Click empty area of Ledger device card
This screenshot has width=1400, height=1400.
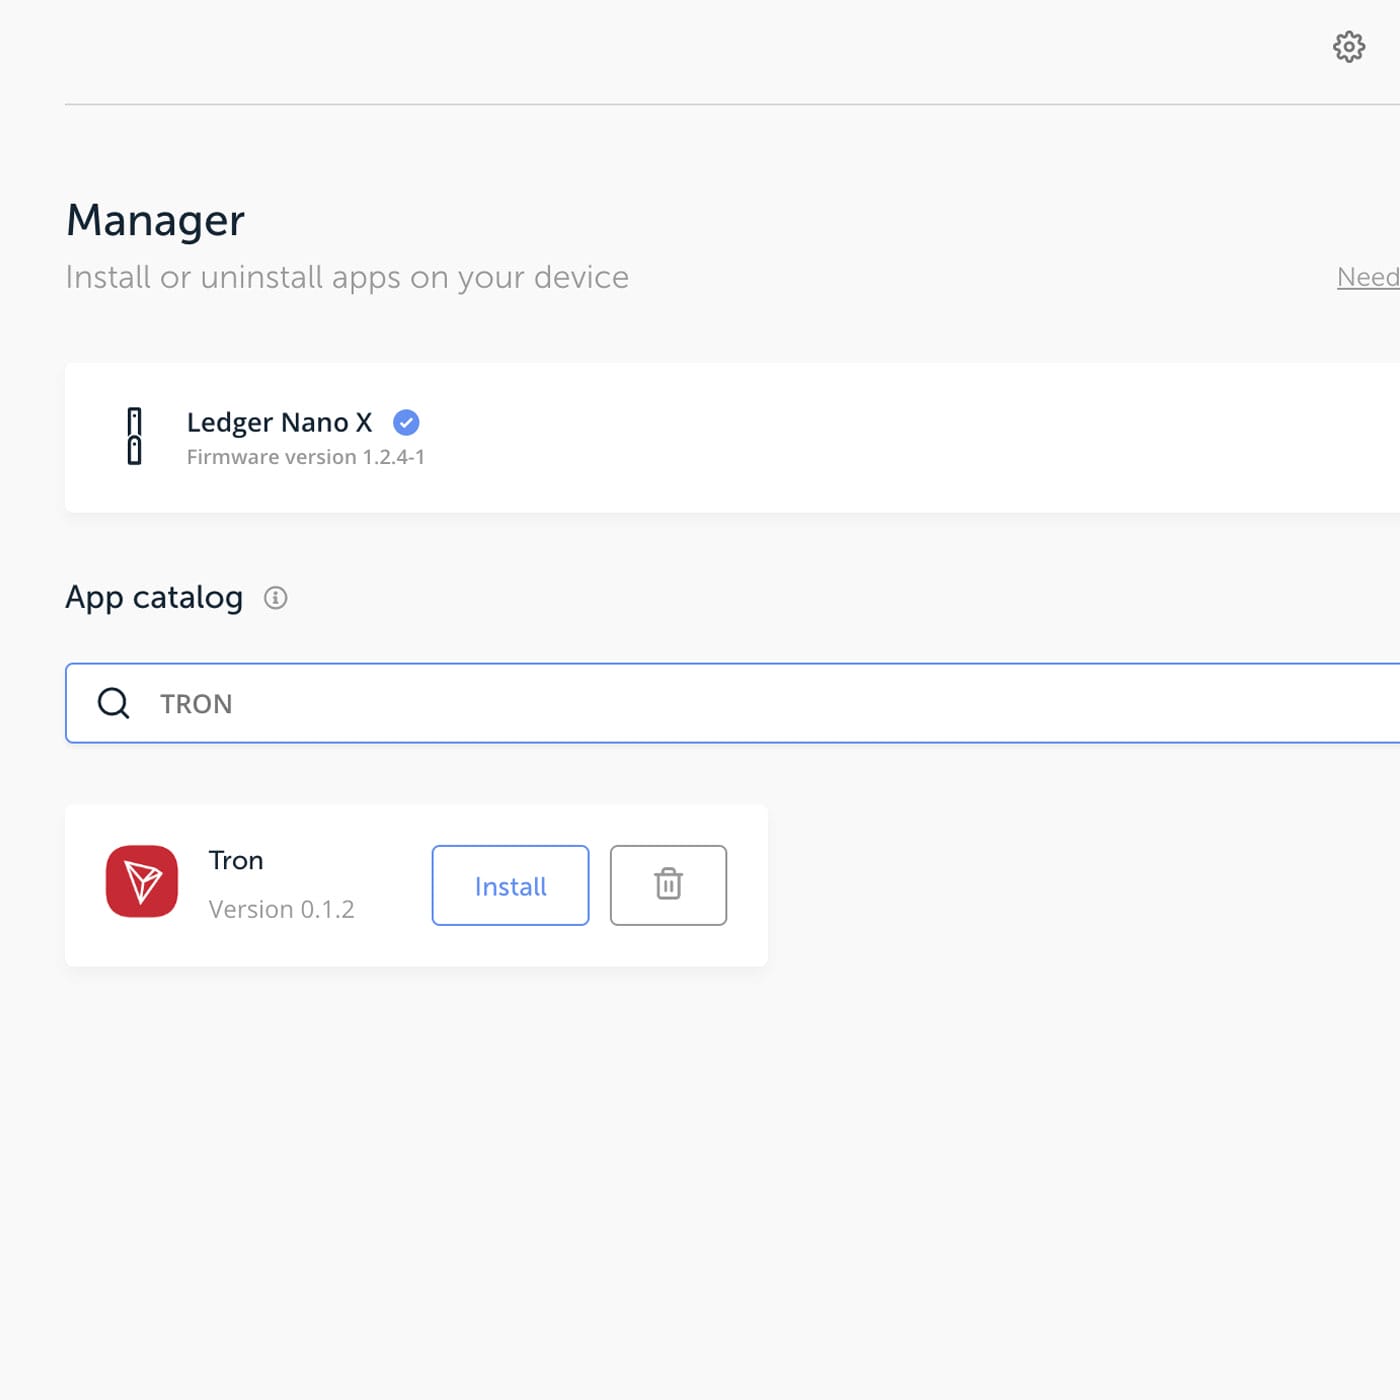point(900,438)
